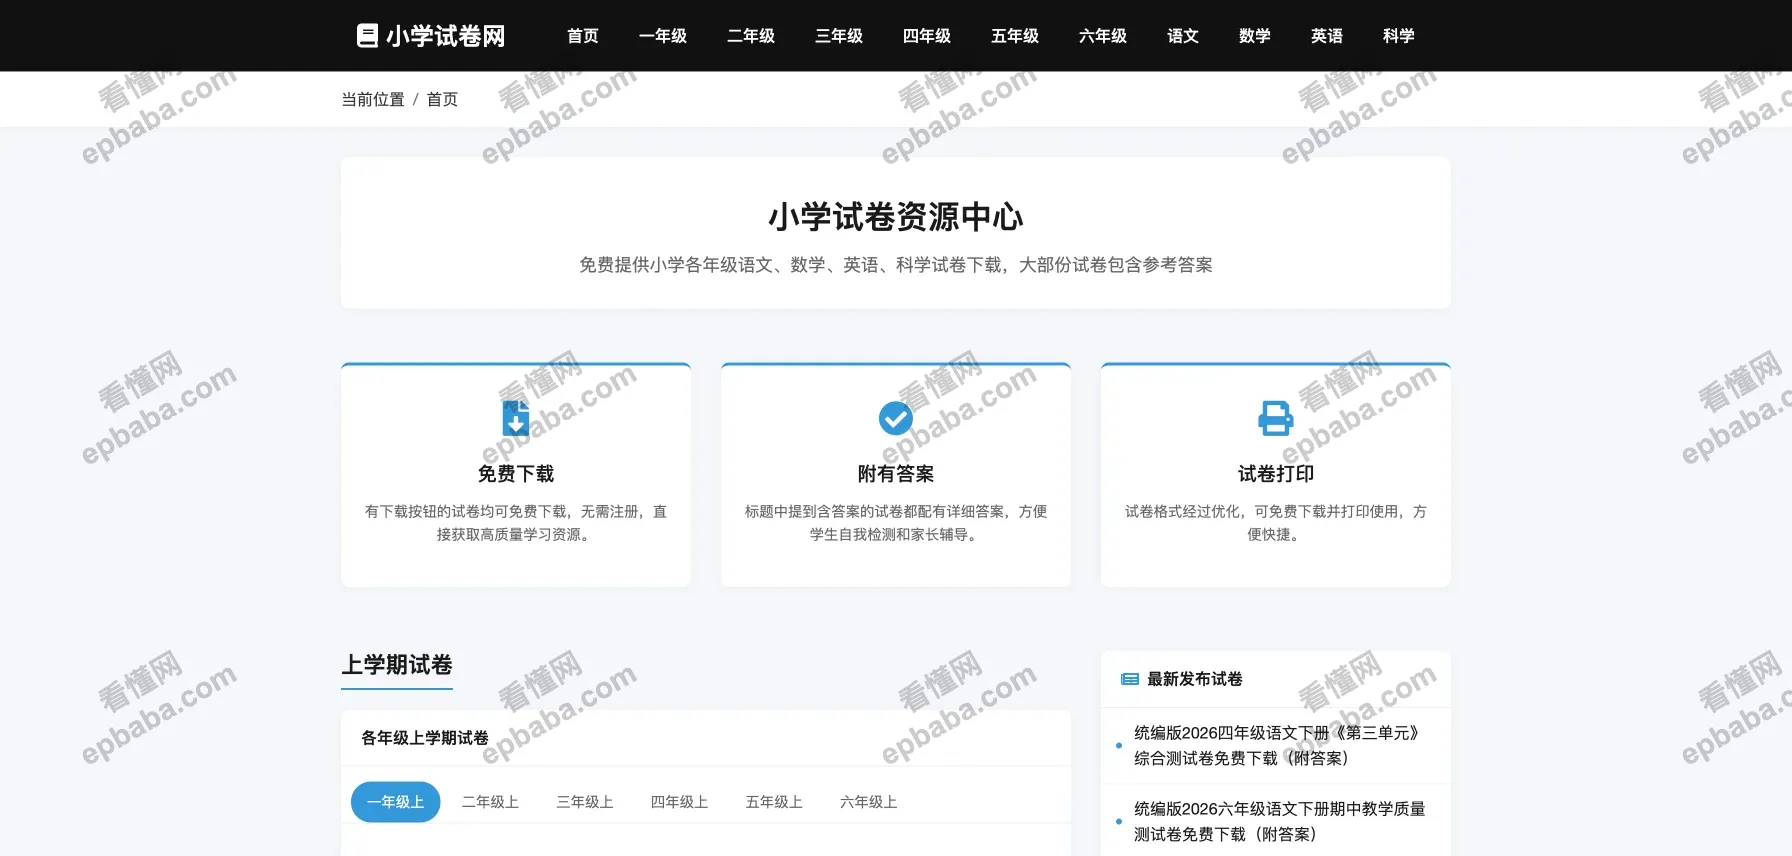Image resolution: width=1792 pixels, height=856 pixels.
Task: Open the 六年级 navigation item
Action: click(1103, 36)
